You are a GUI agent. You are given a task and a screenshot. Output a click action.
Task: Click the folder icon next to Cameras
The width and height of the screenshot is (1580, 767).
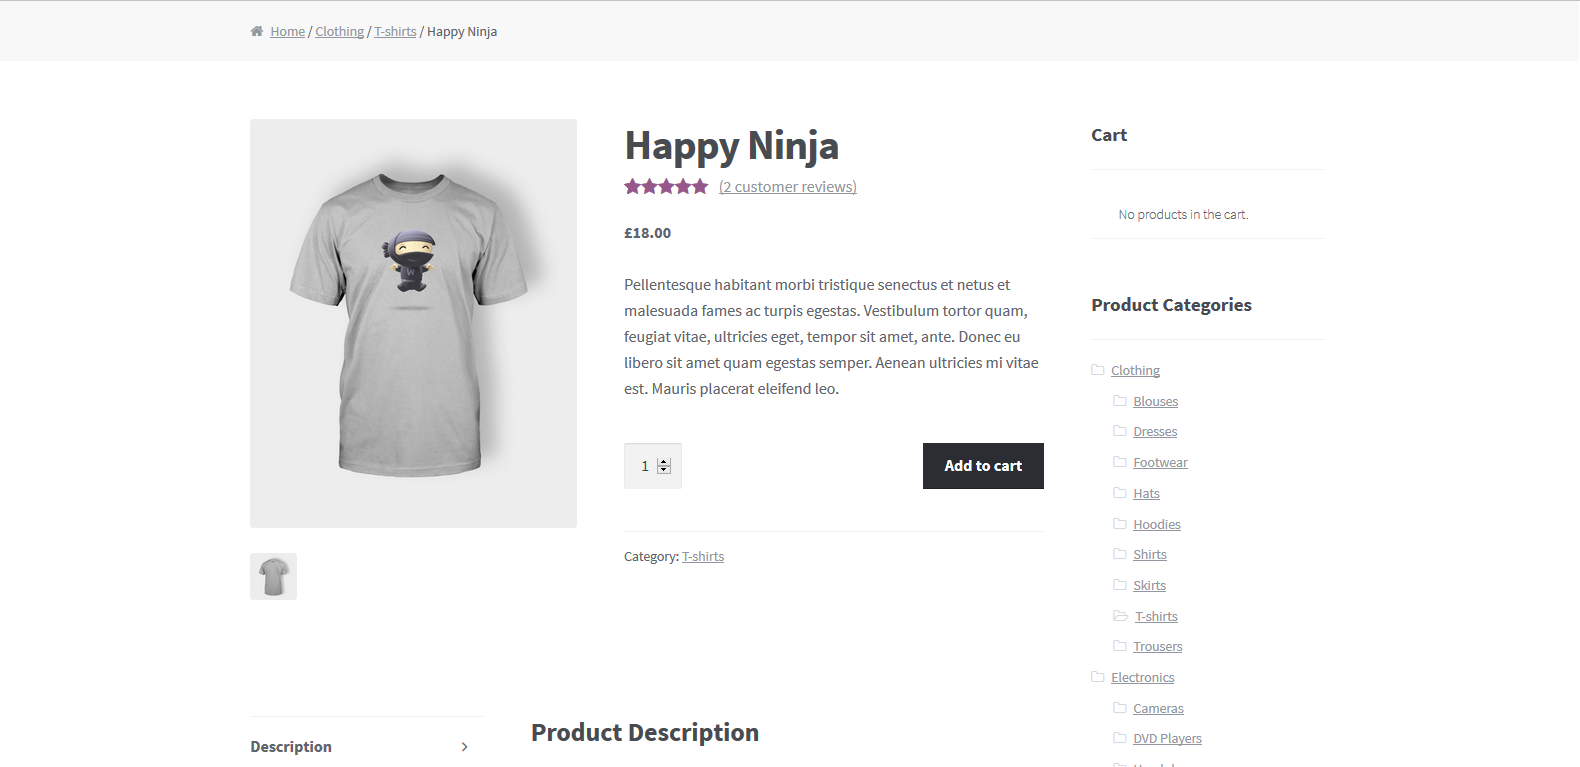click(x=1120, y=708)
